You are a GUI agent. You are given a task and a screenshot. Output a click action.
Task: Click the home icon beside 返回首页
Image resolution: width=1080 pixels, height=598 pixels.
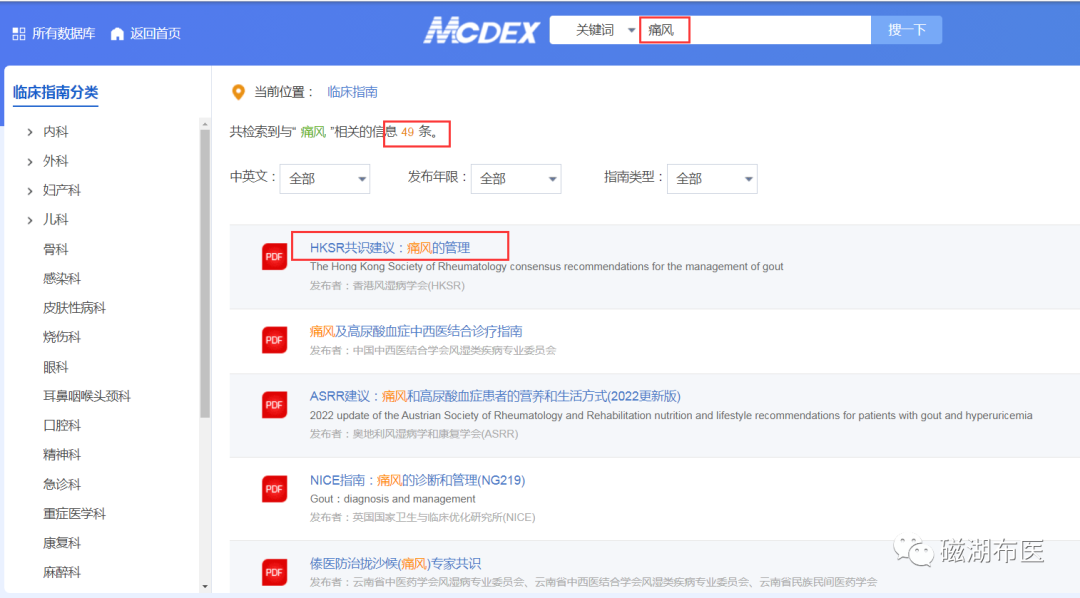pyautogui.click(x=117, y=34)
